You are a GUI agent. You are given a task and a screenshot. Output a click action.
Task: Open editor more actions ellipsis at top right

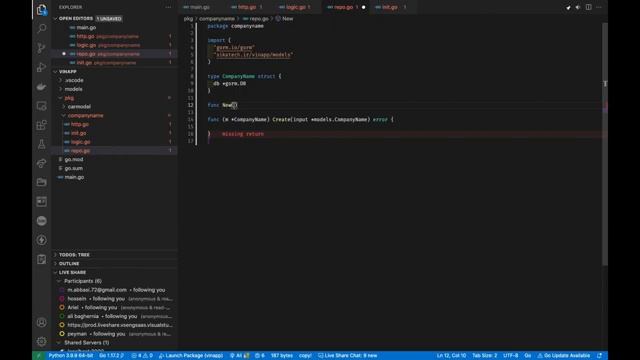599,7
